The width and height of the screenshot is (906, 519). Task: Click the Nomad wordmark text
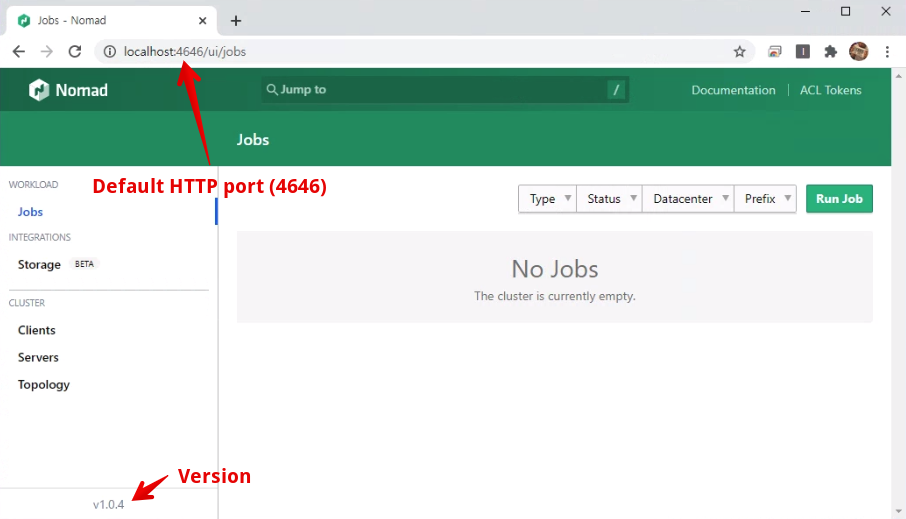(x=81, y=90)
